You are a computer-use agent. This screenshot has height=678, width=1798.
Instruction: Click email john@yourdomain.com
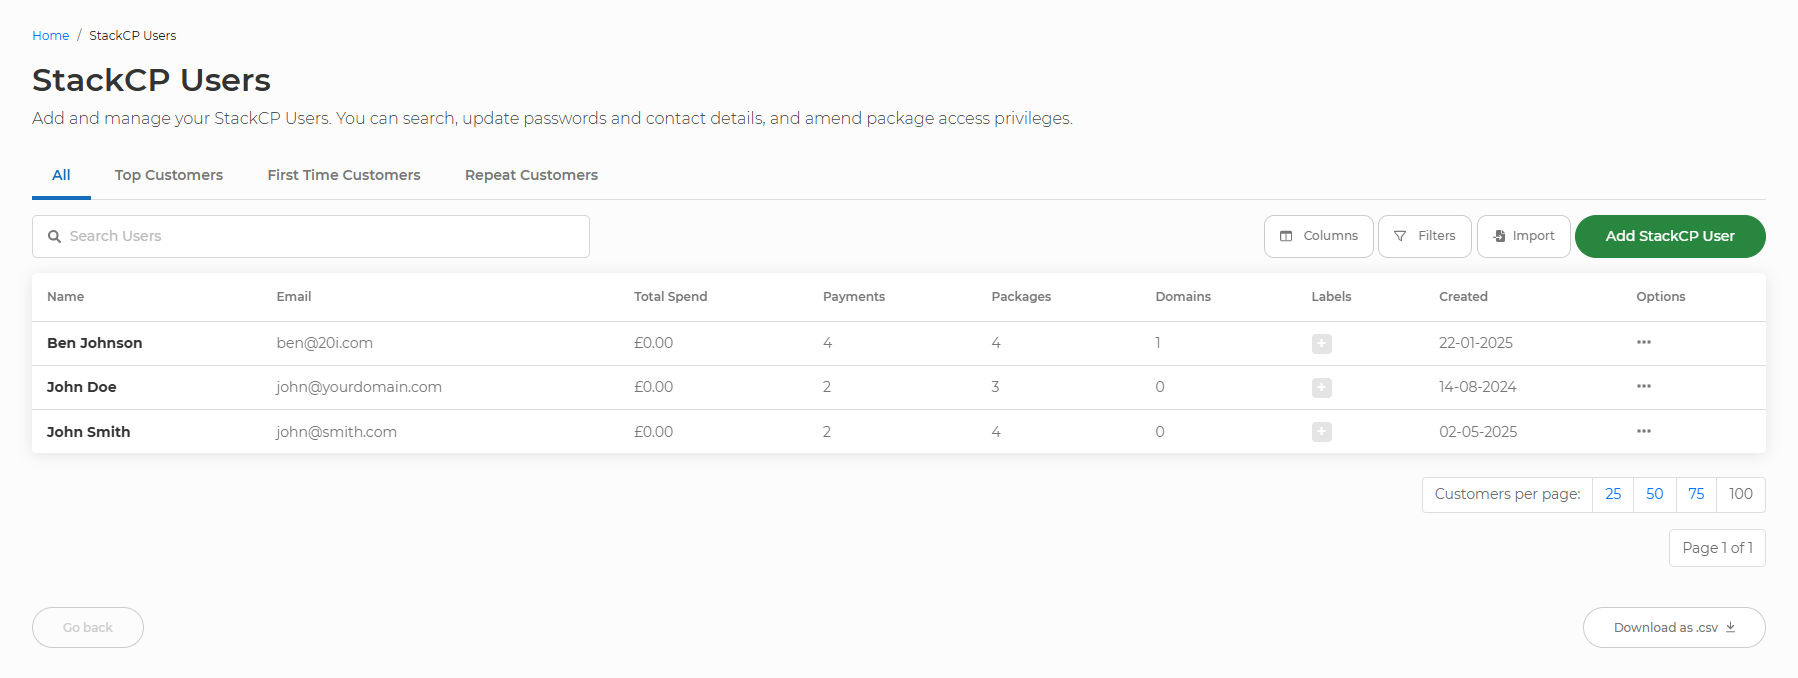(x=359, y=387)
